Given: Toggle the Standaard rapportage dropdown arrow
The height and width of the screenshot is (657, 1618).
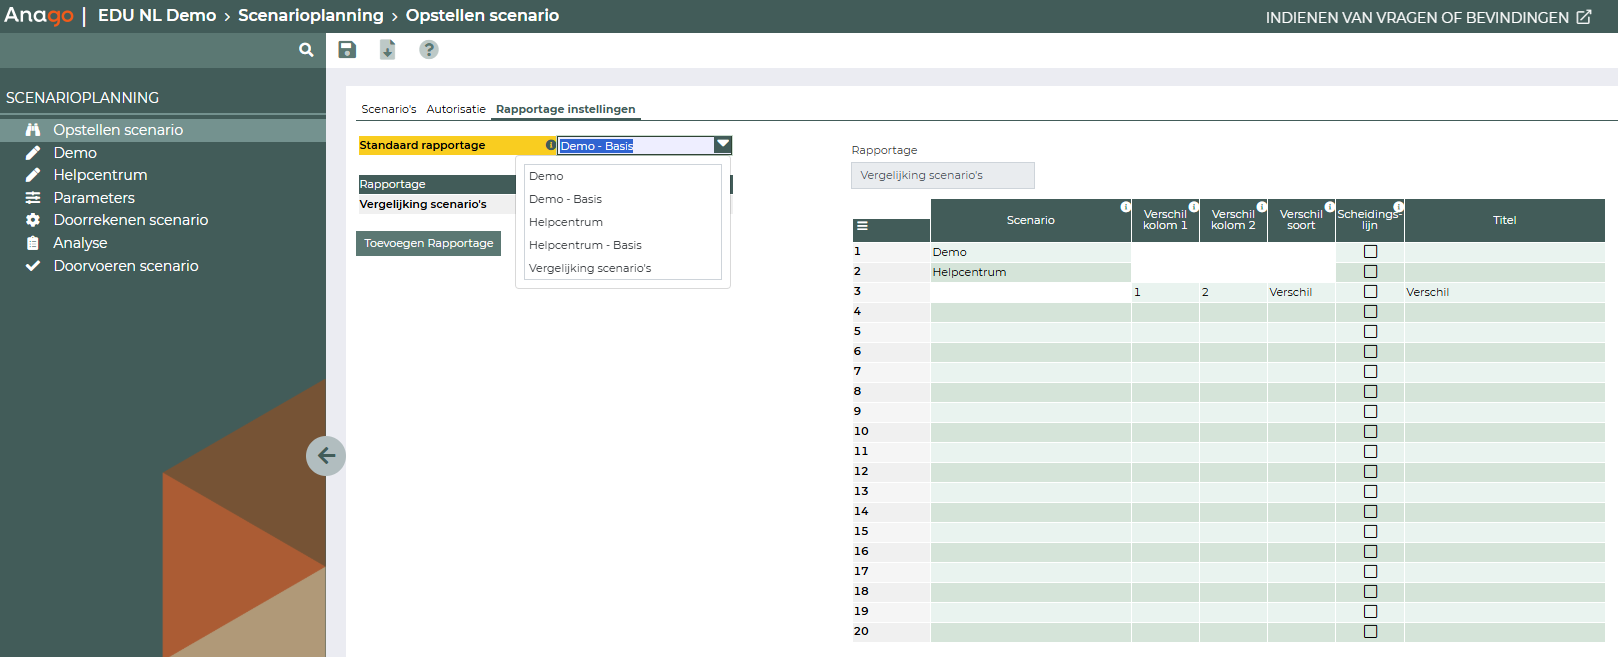Looking at the screenshot, I should 722,145.
